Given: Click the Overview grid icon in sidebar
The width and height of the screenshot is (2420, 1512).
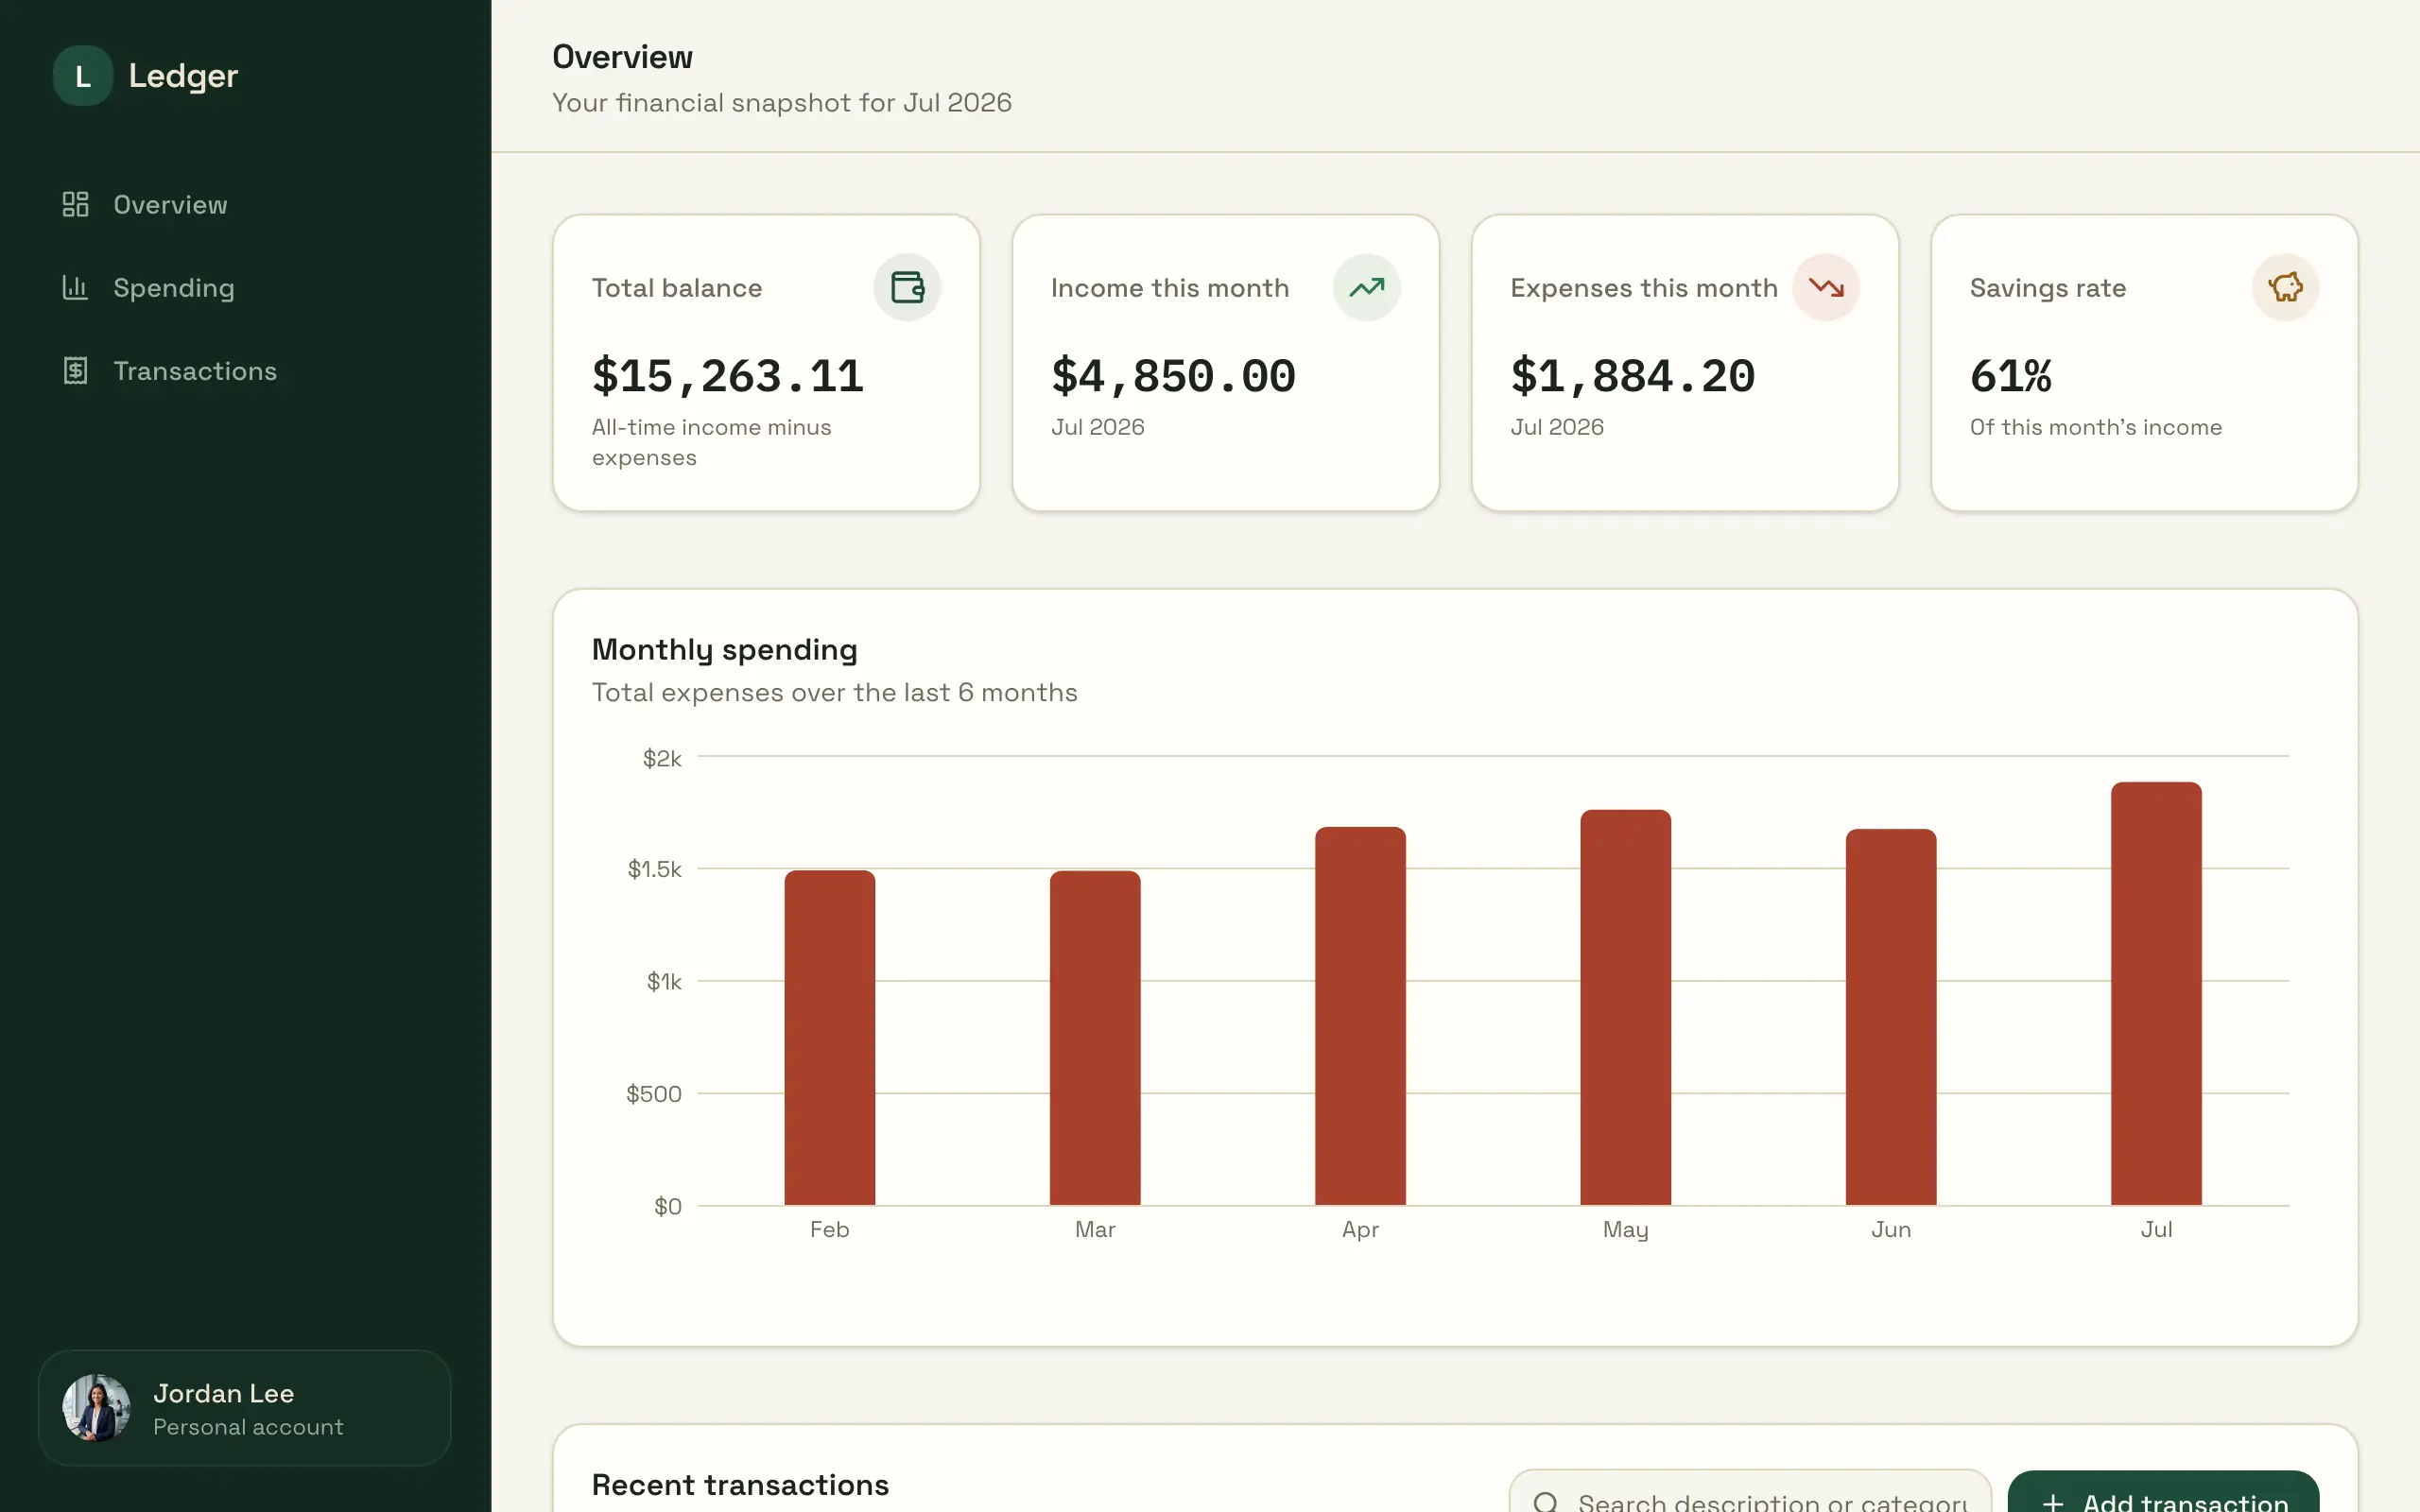Looking at the screenshot, I should click(75, 204).
